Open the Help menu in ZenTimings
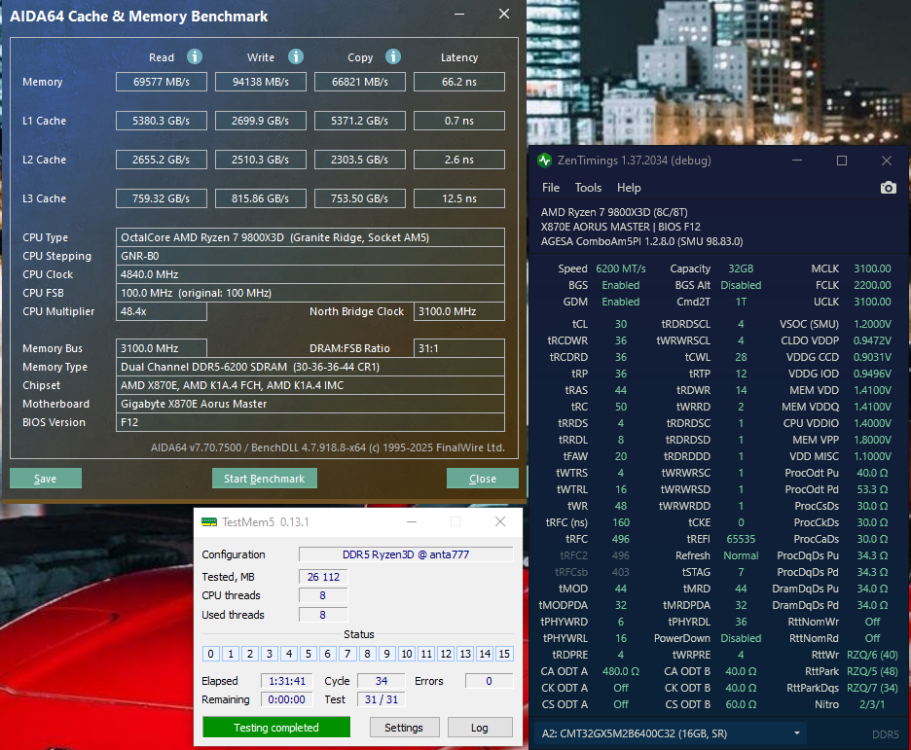The image size is (911, 750). (x=629, y=188)
